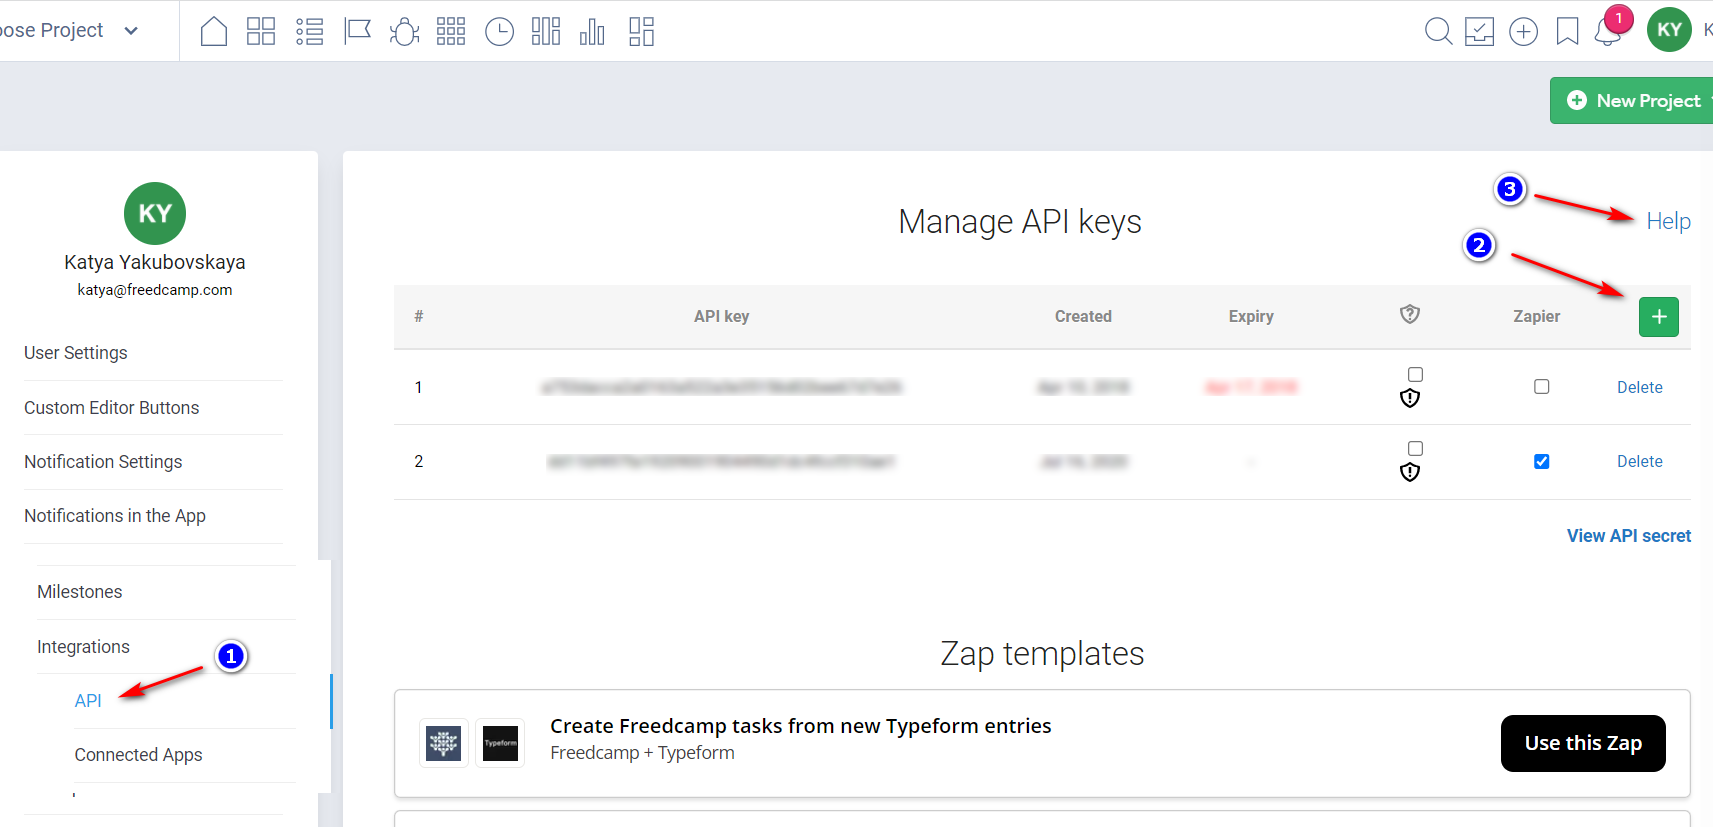The height and width of the screenshot is (827, 1713).
Task: Open the notifications bell
Action: coord(1607,32)
